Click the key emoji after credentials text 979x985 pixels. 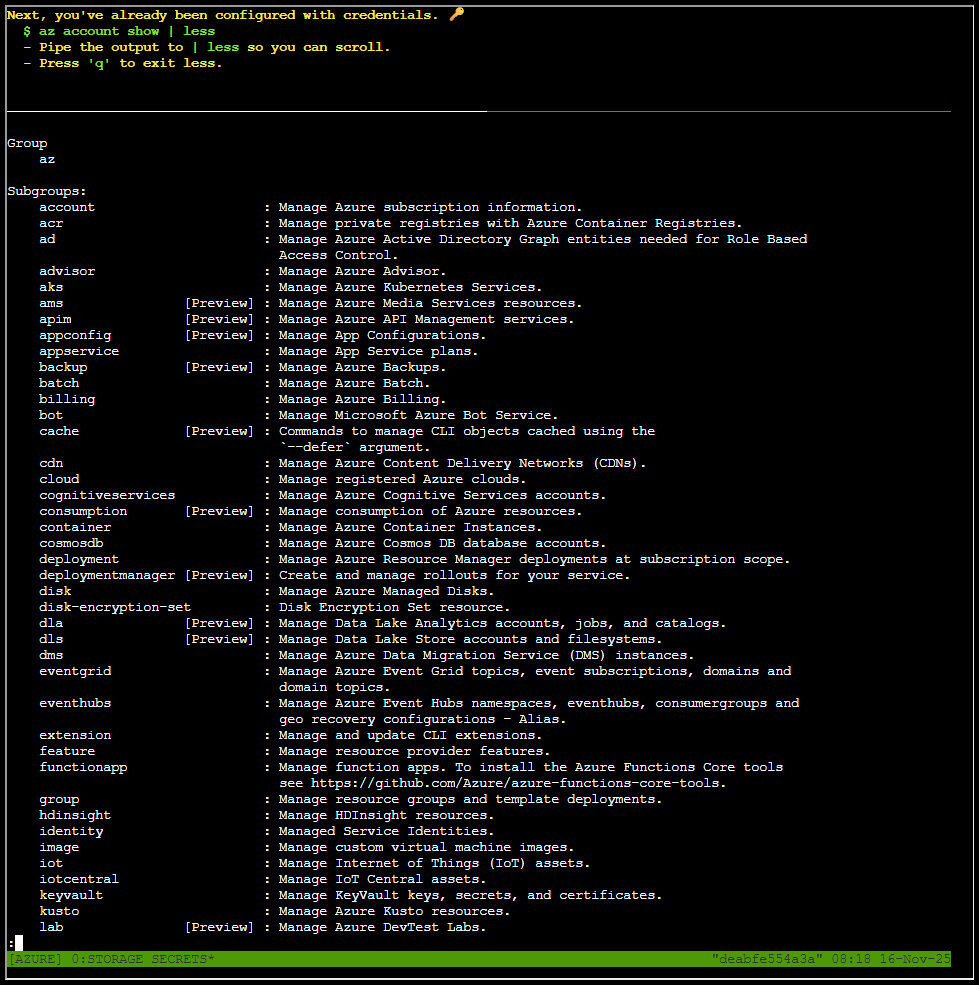(x=457, y=15)
